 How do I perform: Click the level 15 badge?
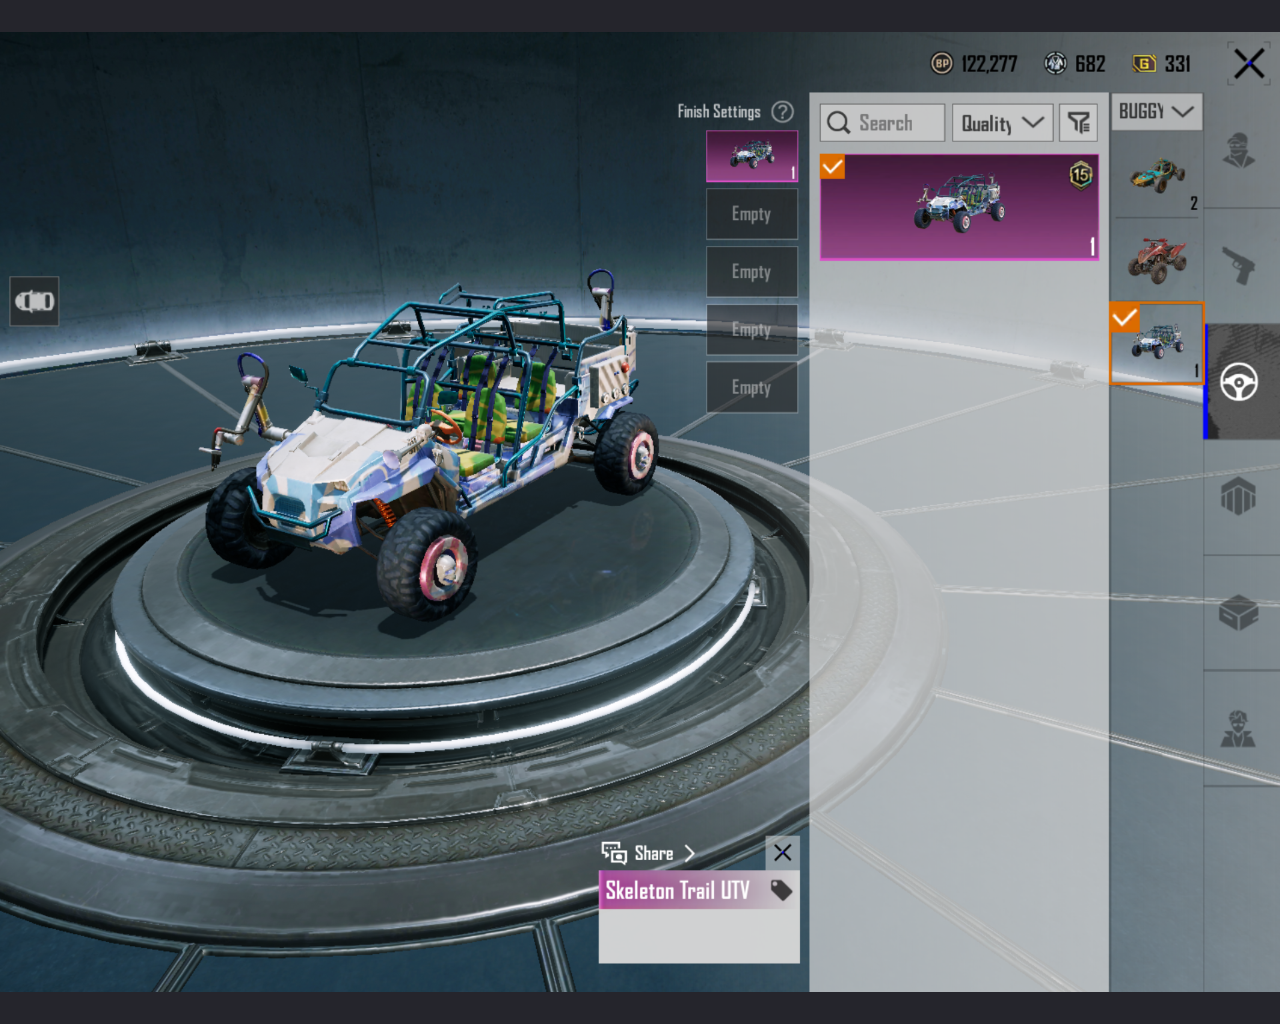(x=1081, y=175)
